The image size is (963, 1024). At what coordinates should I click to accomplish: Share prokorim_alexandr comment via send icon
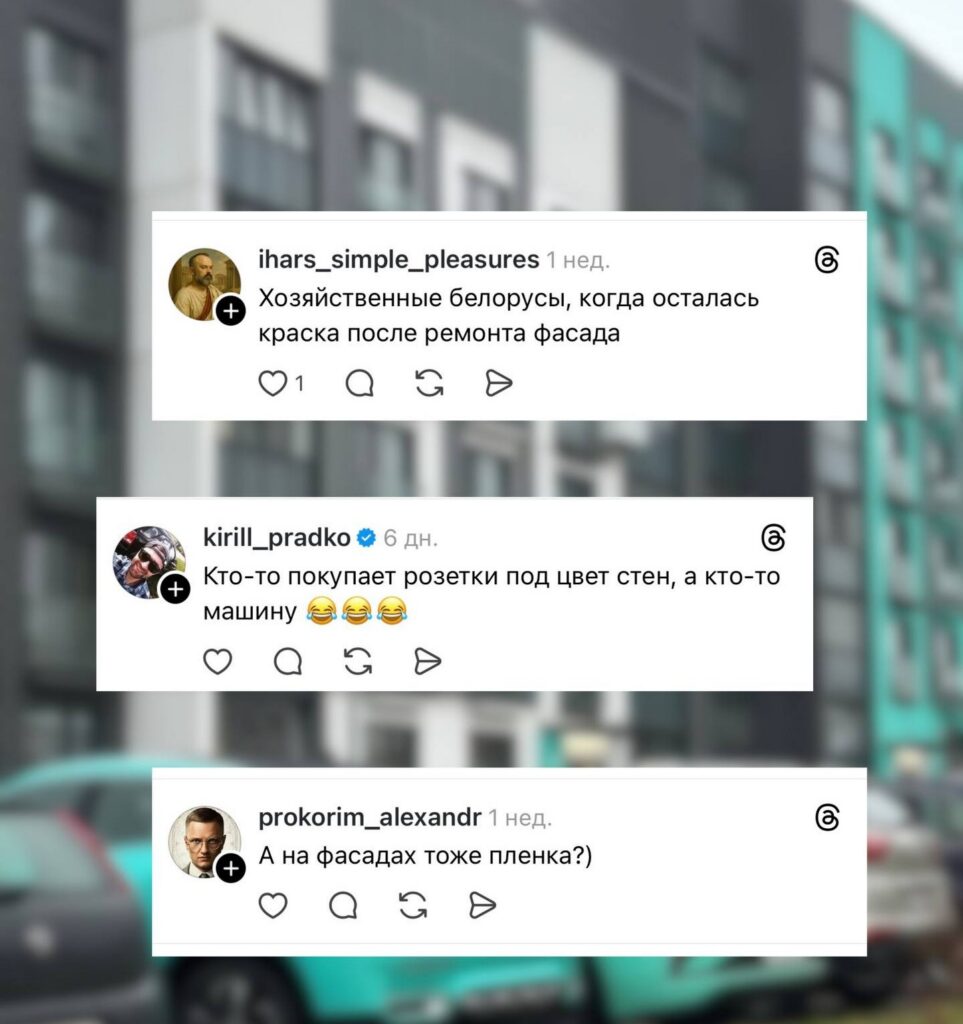click(x=482, y=906)
